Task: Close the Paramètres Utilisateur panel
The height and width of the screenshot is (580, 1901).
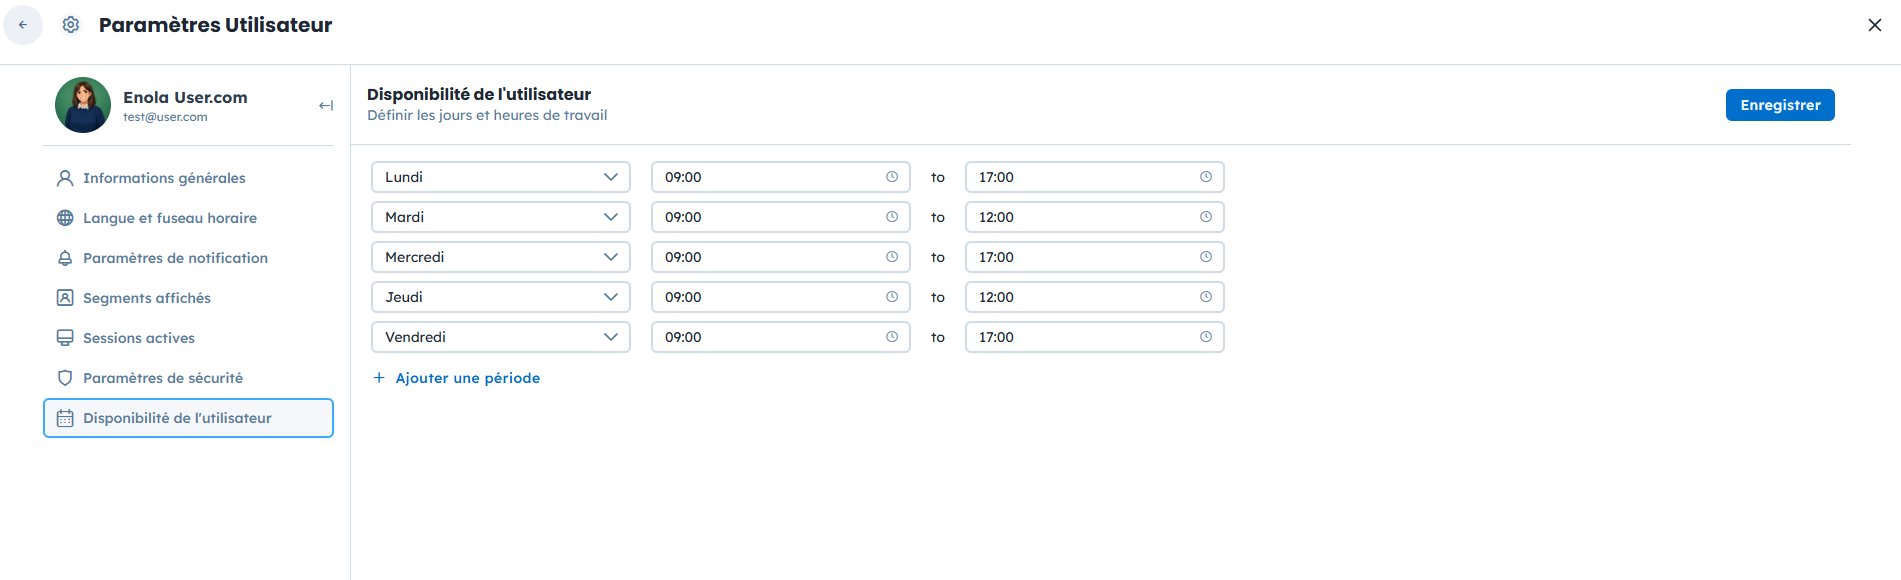Action: point(1874,25)
